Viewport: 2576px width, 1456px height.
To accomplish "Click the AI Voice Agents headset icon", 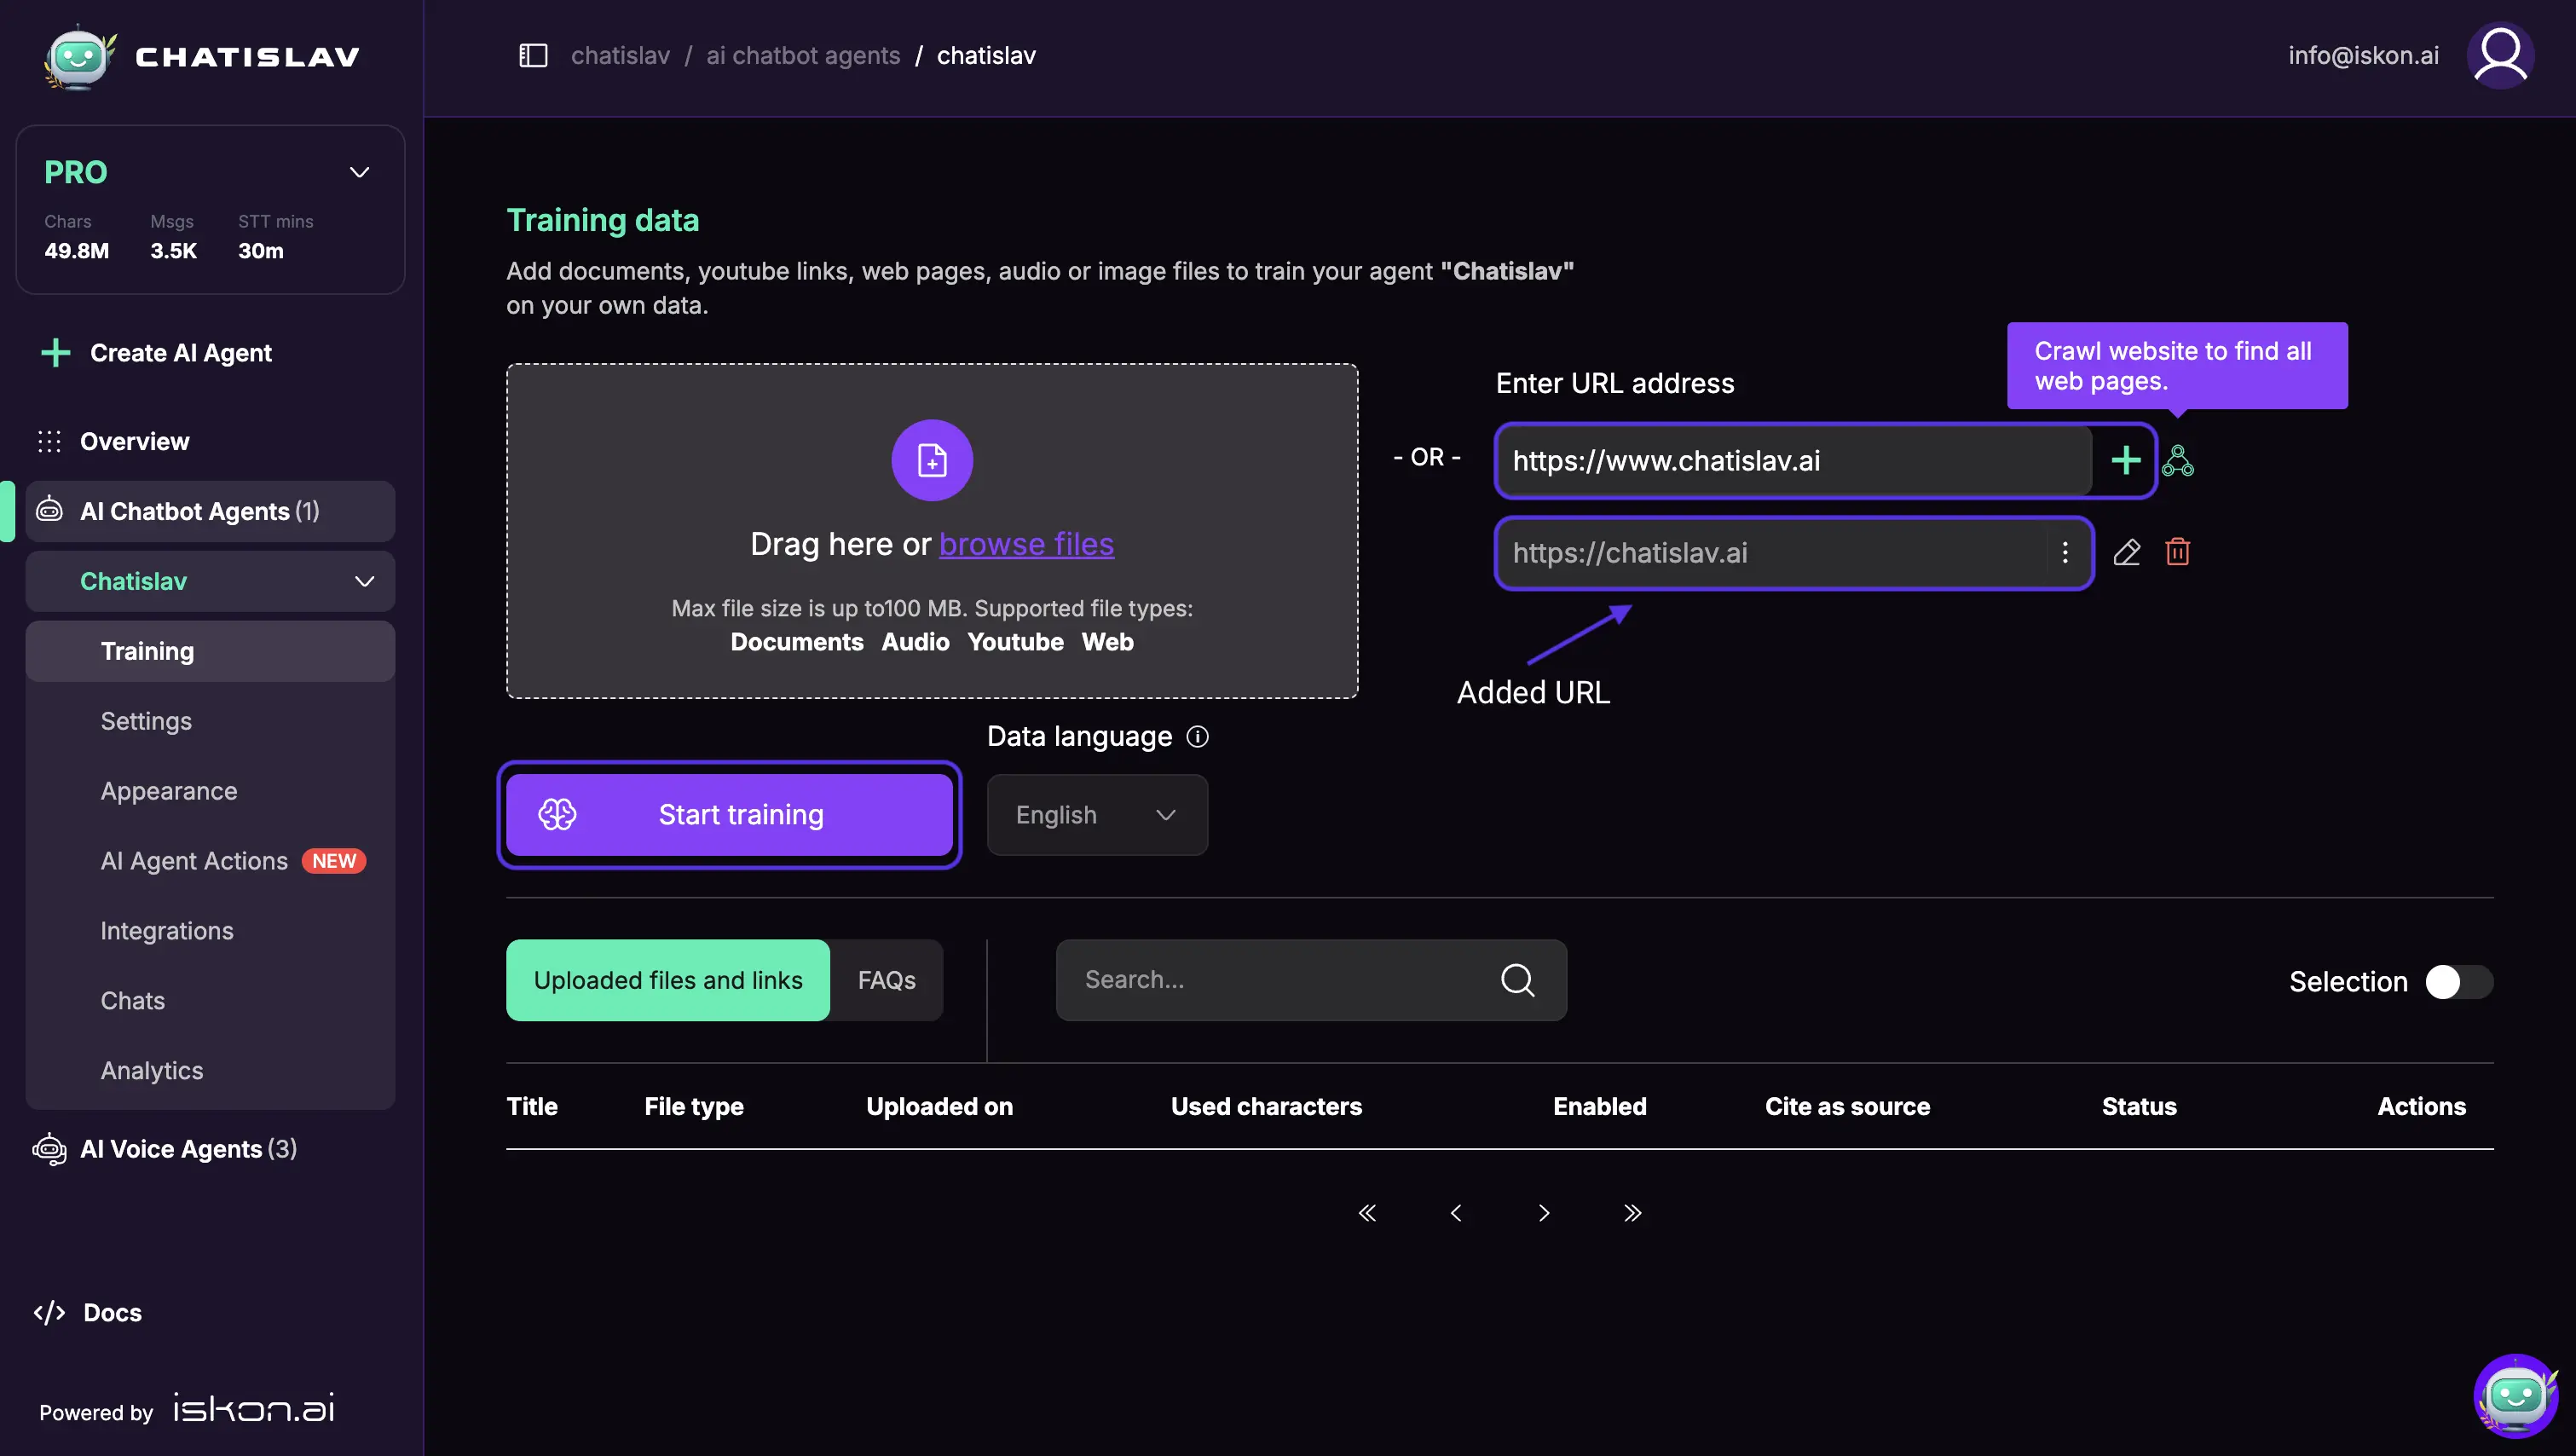I will pyautogui.click(x=49, y=1149).
